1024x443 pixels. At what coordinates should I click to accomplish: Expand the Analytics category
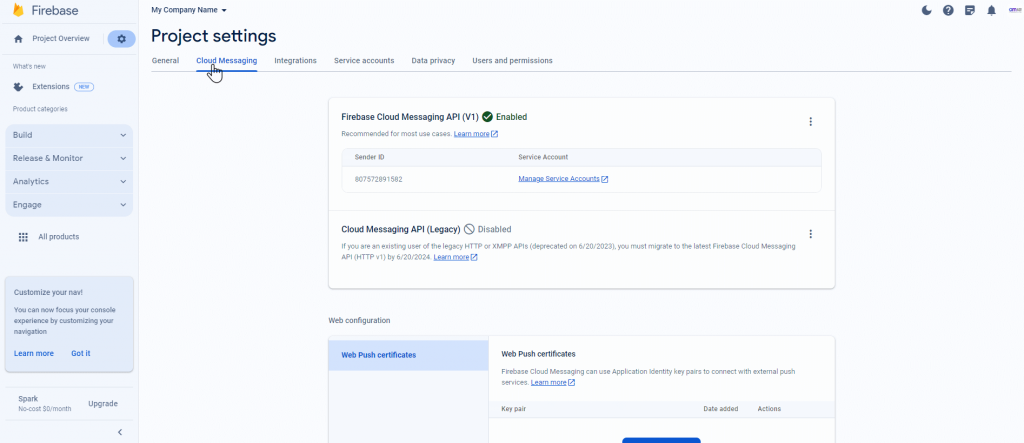(69, 182)
